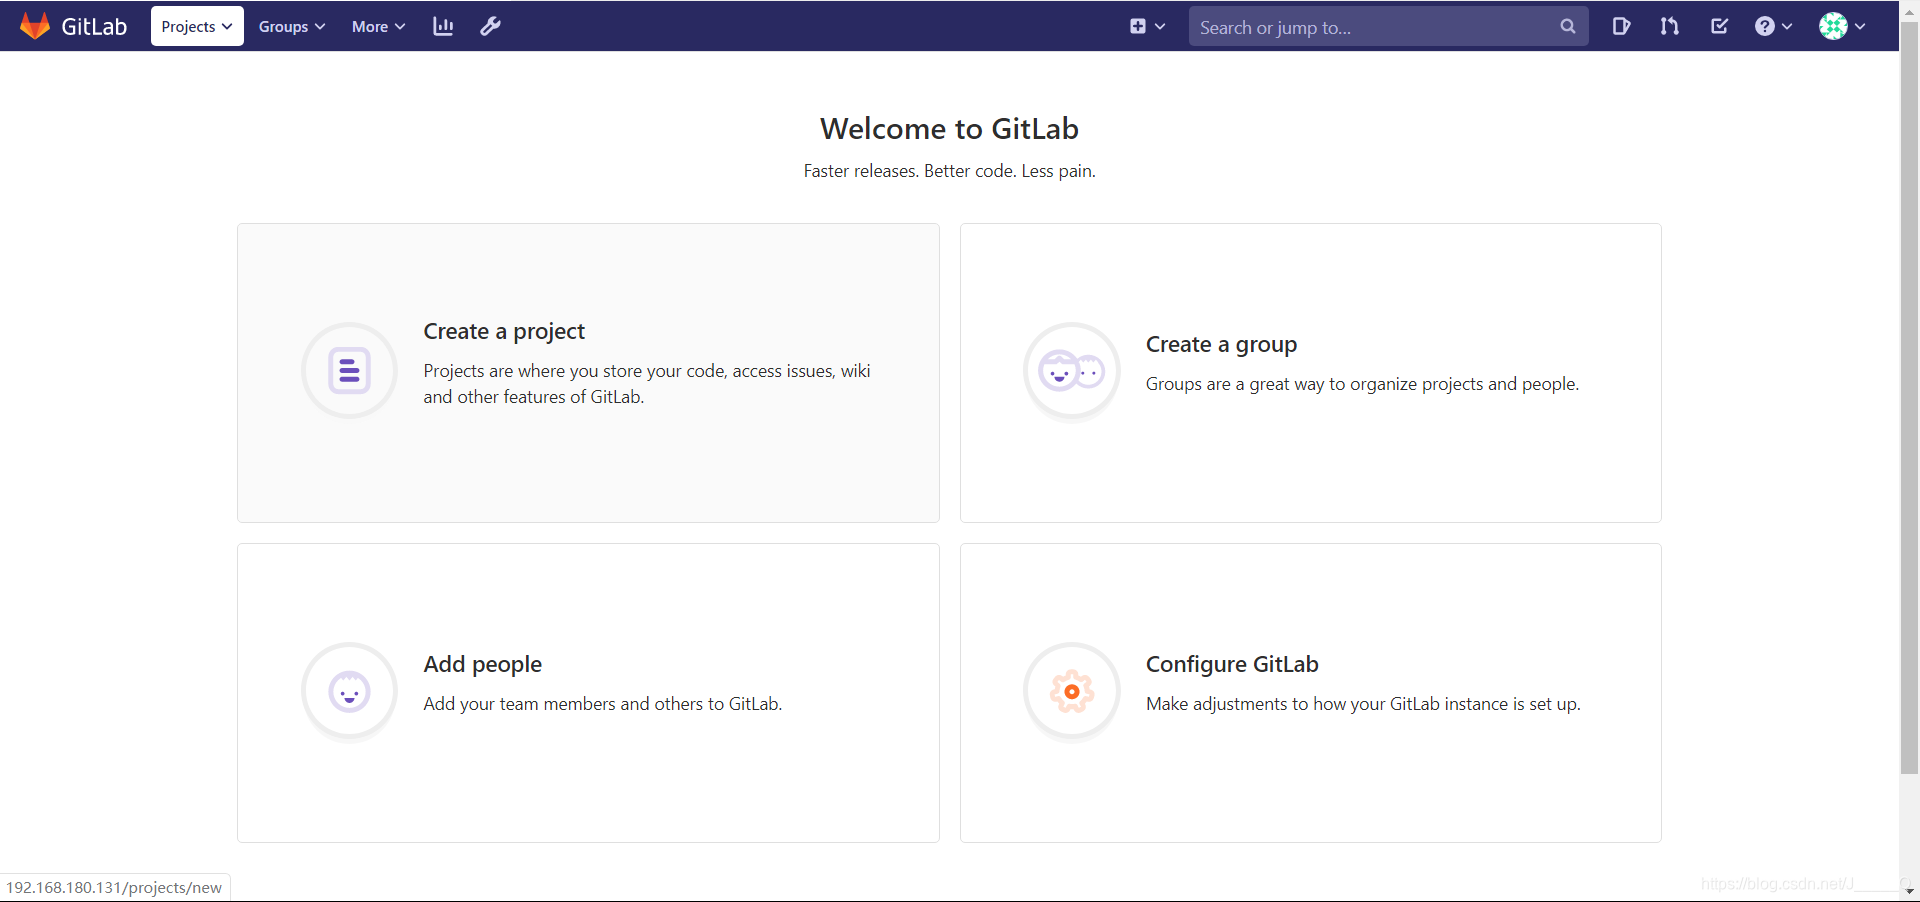Open Admin Area wrench icon
Screen dimensions: 1920x902
pyautogui.click(x=490, y=26)
